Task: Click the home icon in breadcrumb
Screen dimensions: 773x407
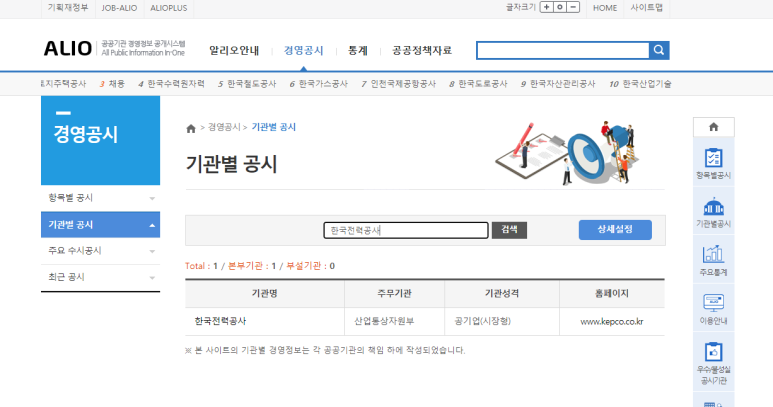Action: tap(191, 129)
